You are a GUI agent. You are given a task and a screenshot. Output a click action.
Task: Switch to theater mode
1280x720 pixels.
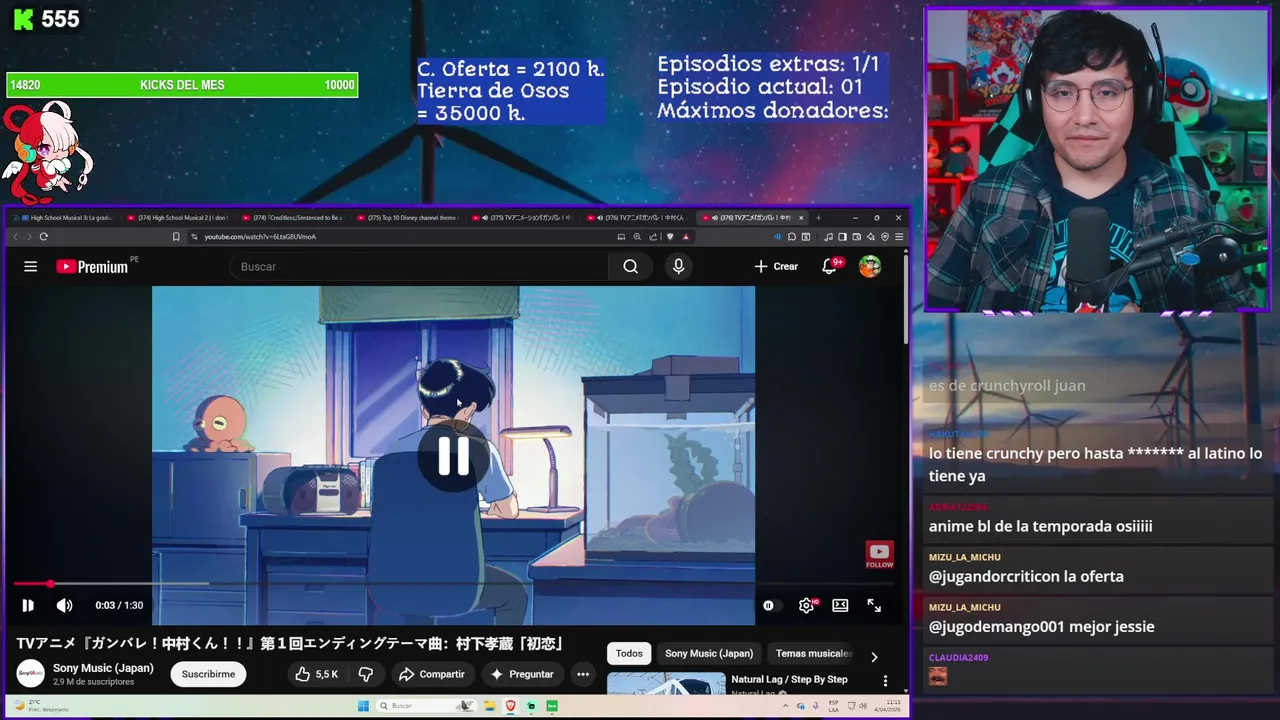(840, 605)
